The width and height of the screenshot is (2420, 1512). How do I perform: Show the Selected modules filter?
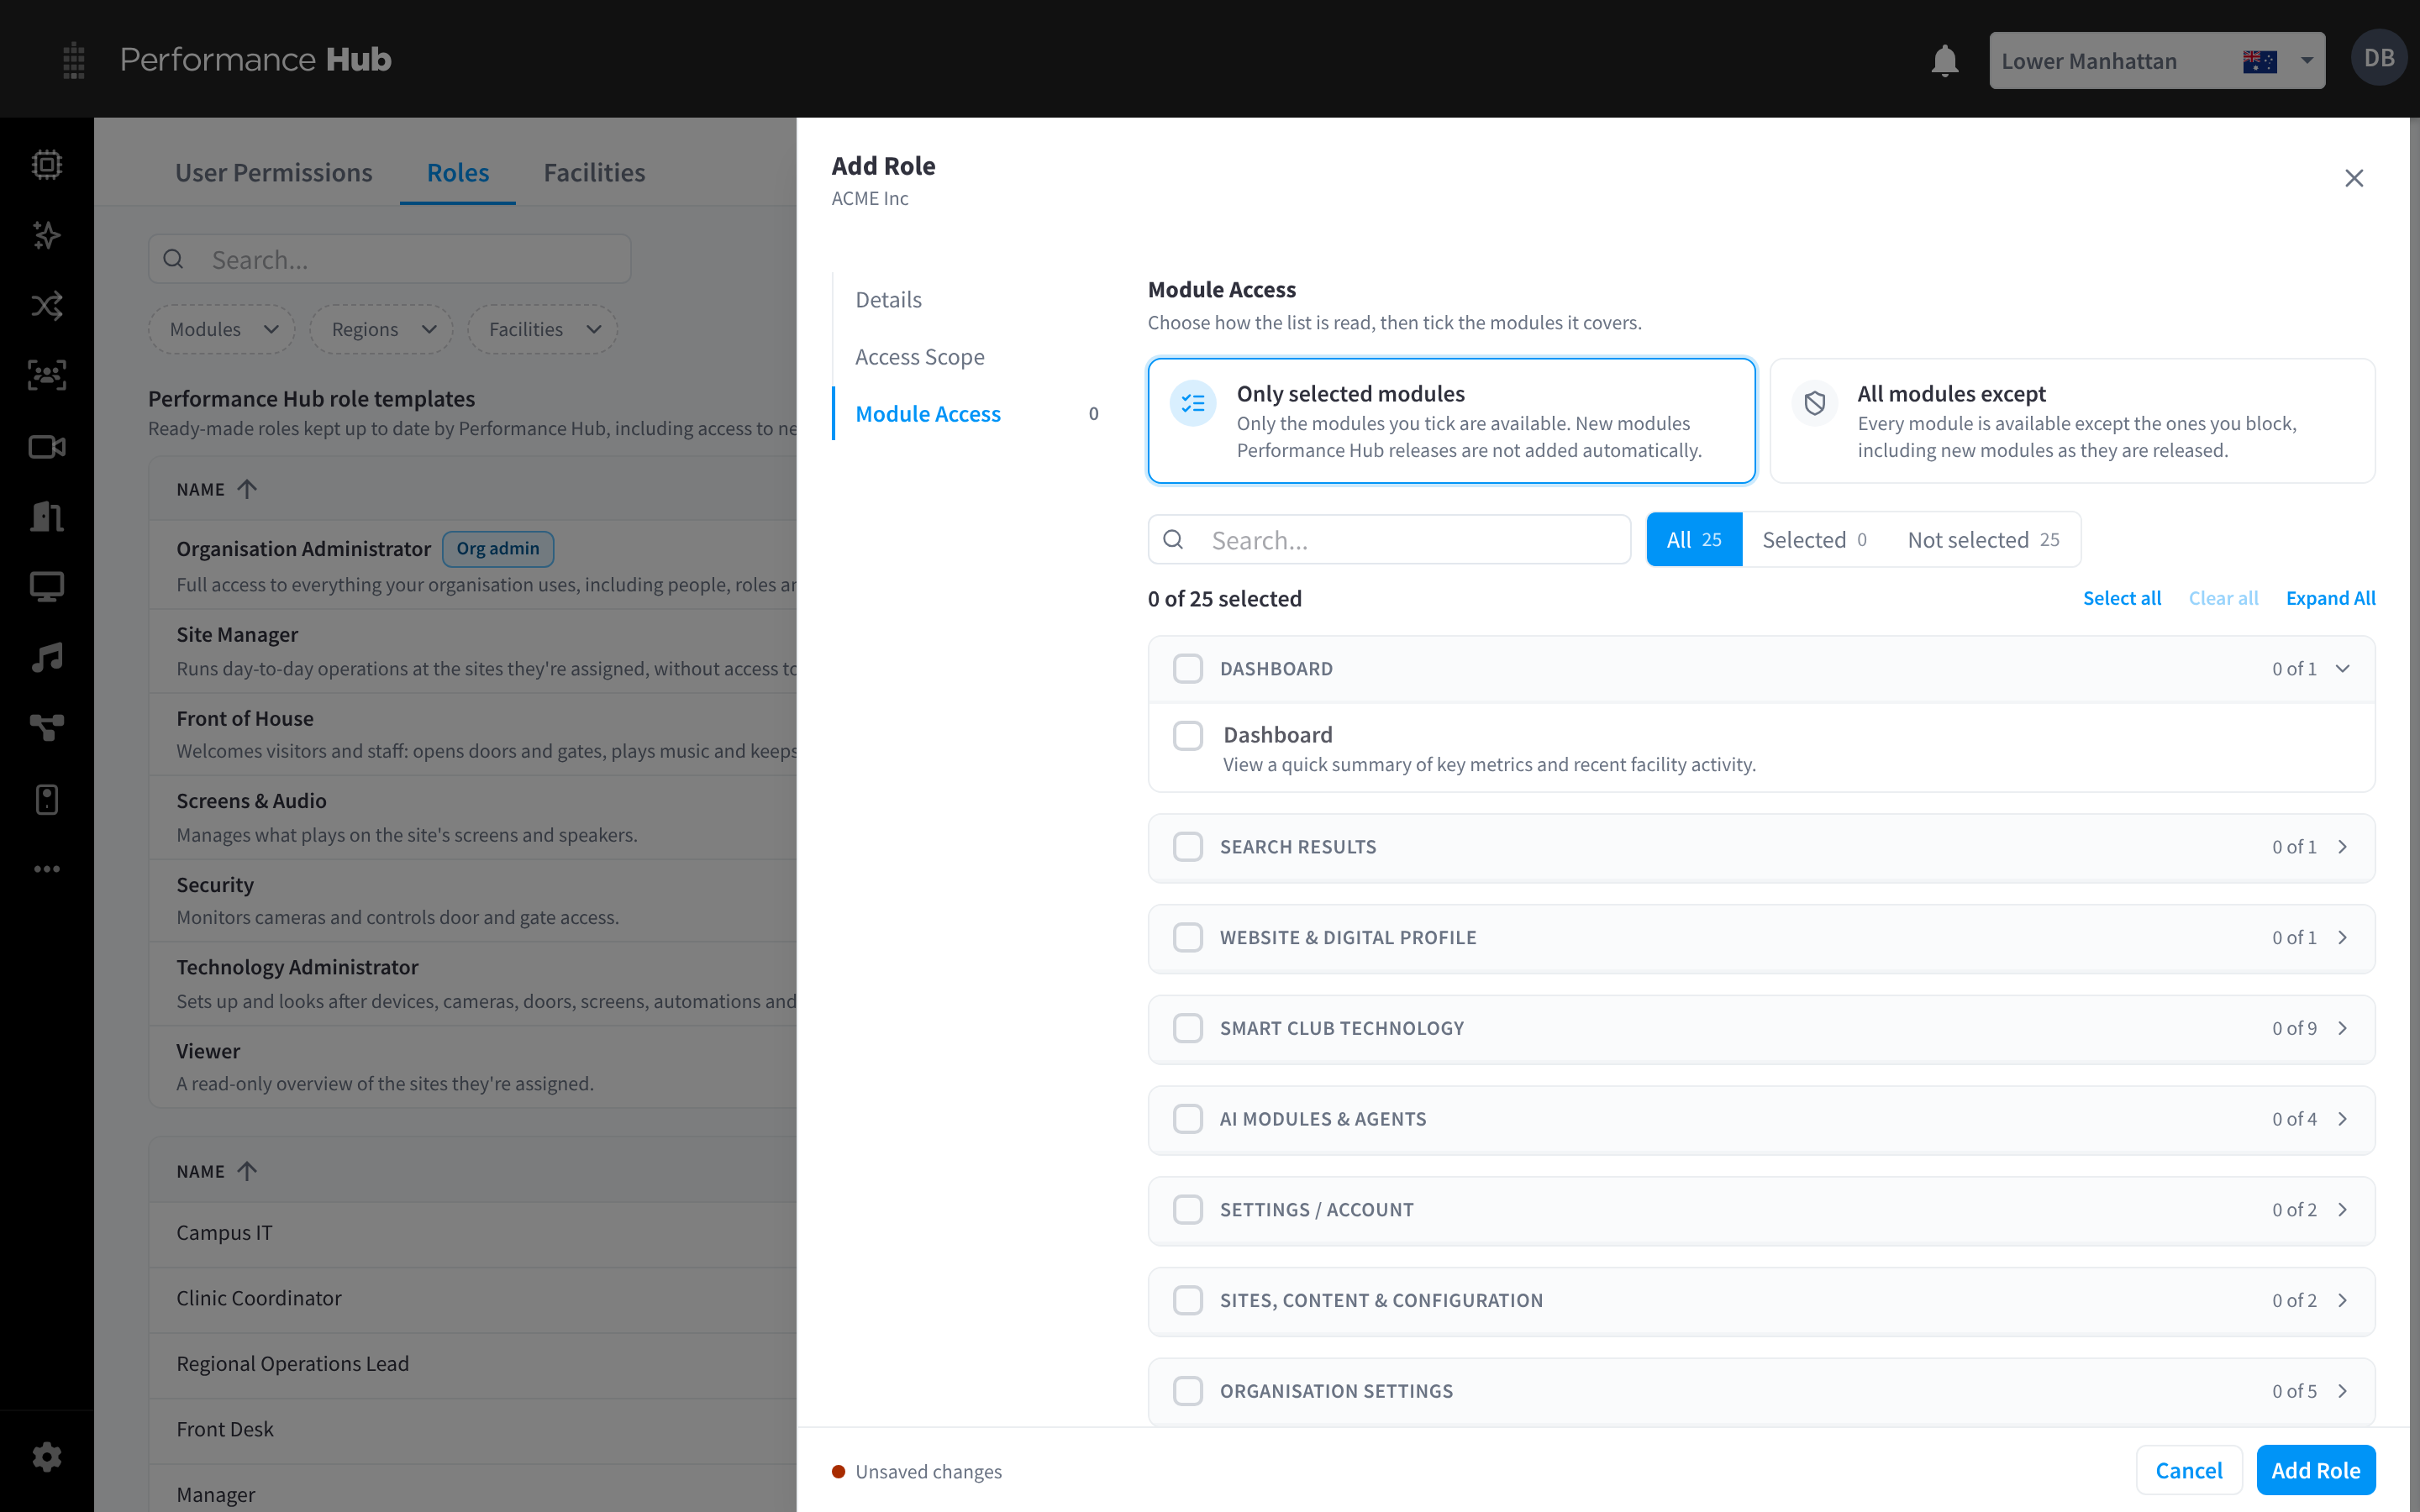pyautogui.click(x=1813, y=539)
